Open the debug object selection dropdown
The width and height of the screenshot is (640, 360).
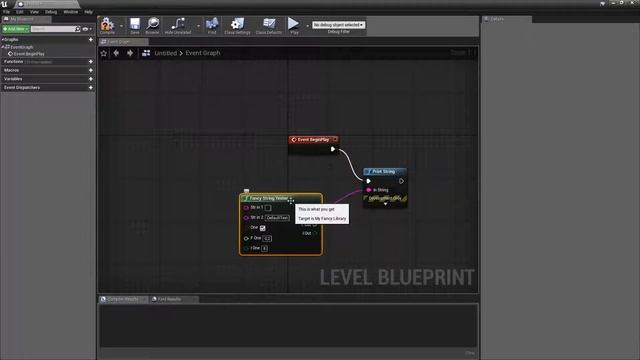coord(338,25)
